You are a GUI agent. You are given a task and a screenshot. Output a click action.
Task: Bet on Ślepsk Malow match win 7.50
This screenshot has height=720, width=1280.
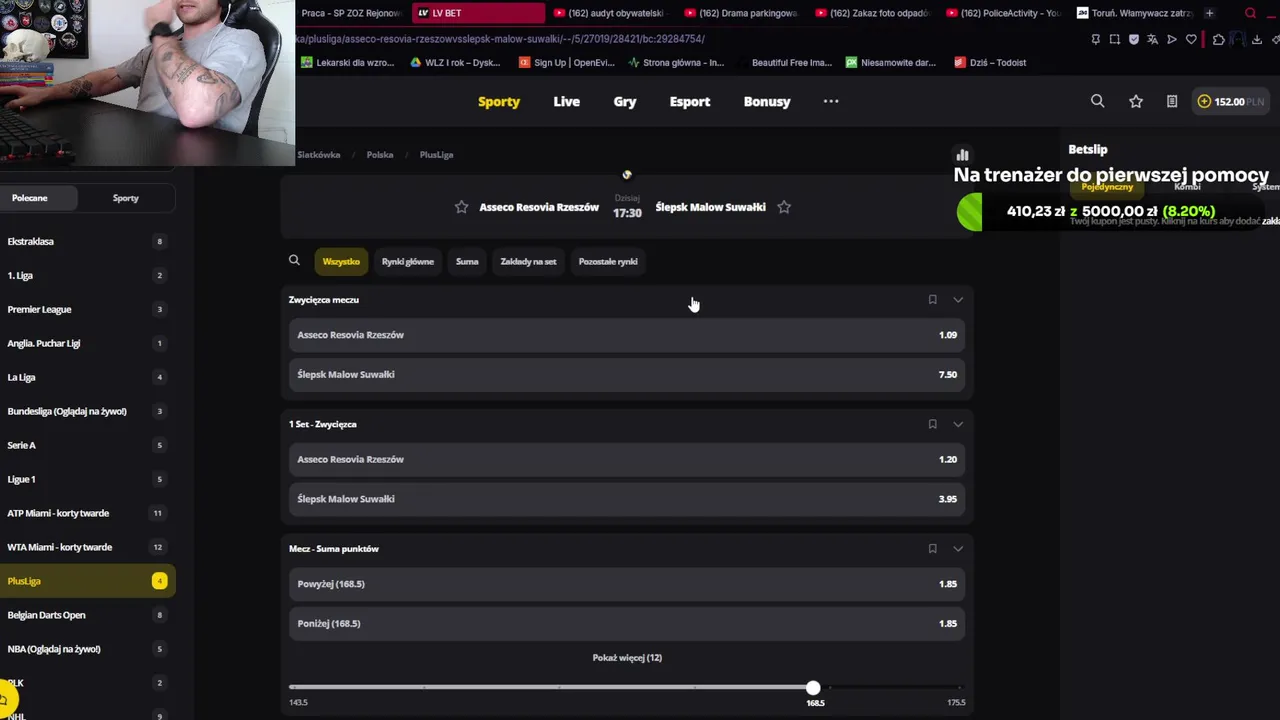627,374
